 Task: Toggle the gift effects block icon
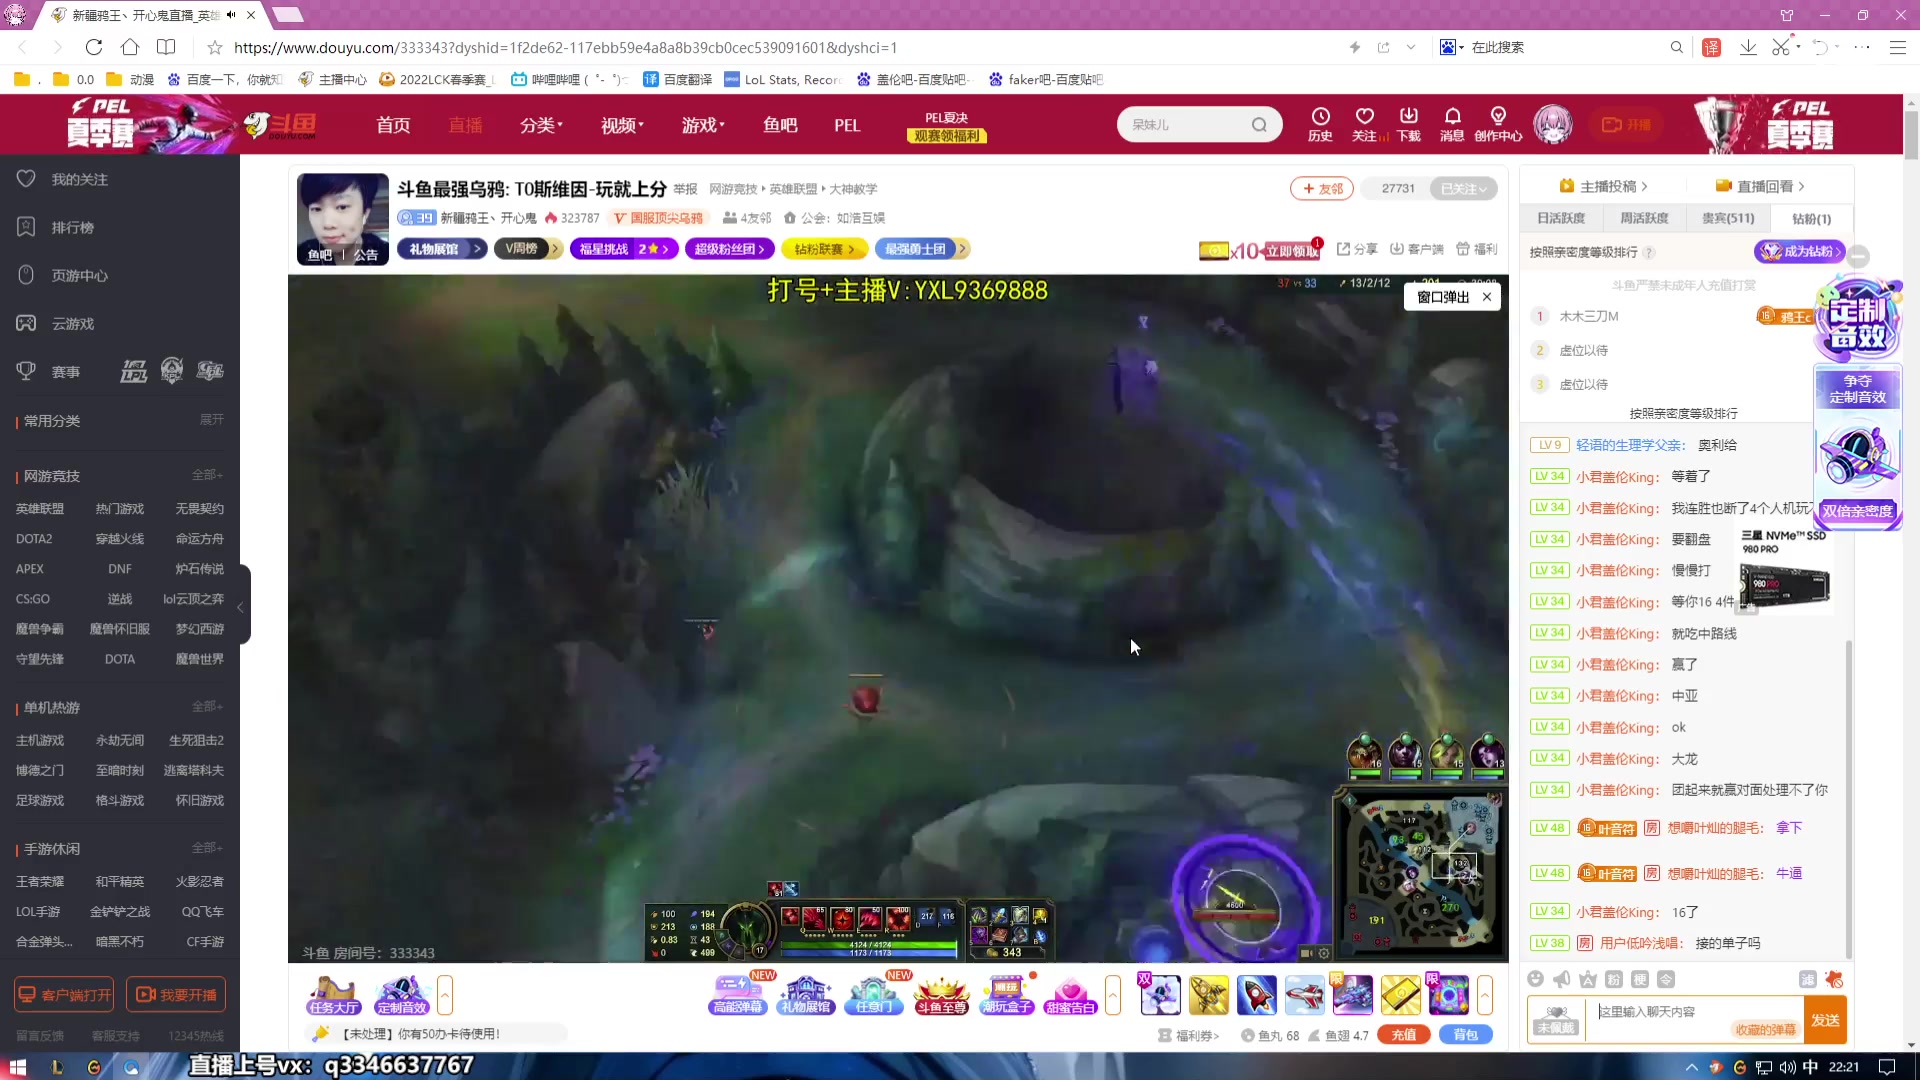pyautogui.click(x=1834, y=979)
